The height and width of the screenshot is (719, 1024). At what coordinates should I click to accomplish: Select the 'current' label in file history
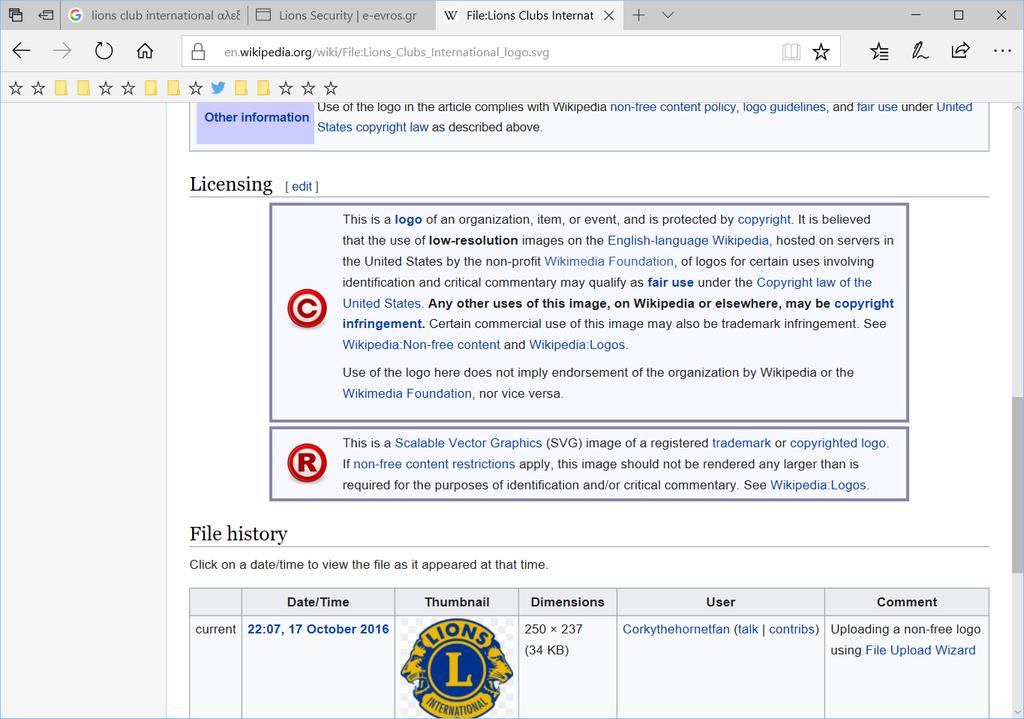coord(216,629)
